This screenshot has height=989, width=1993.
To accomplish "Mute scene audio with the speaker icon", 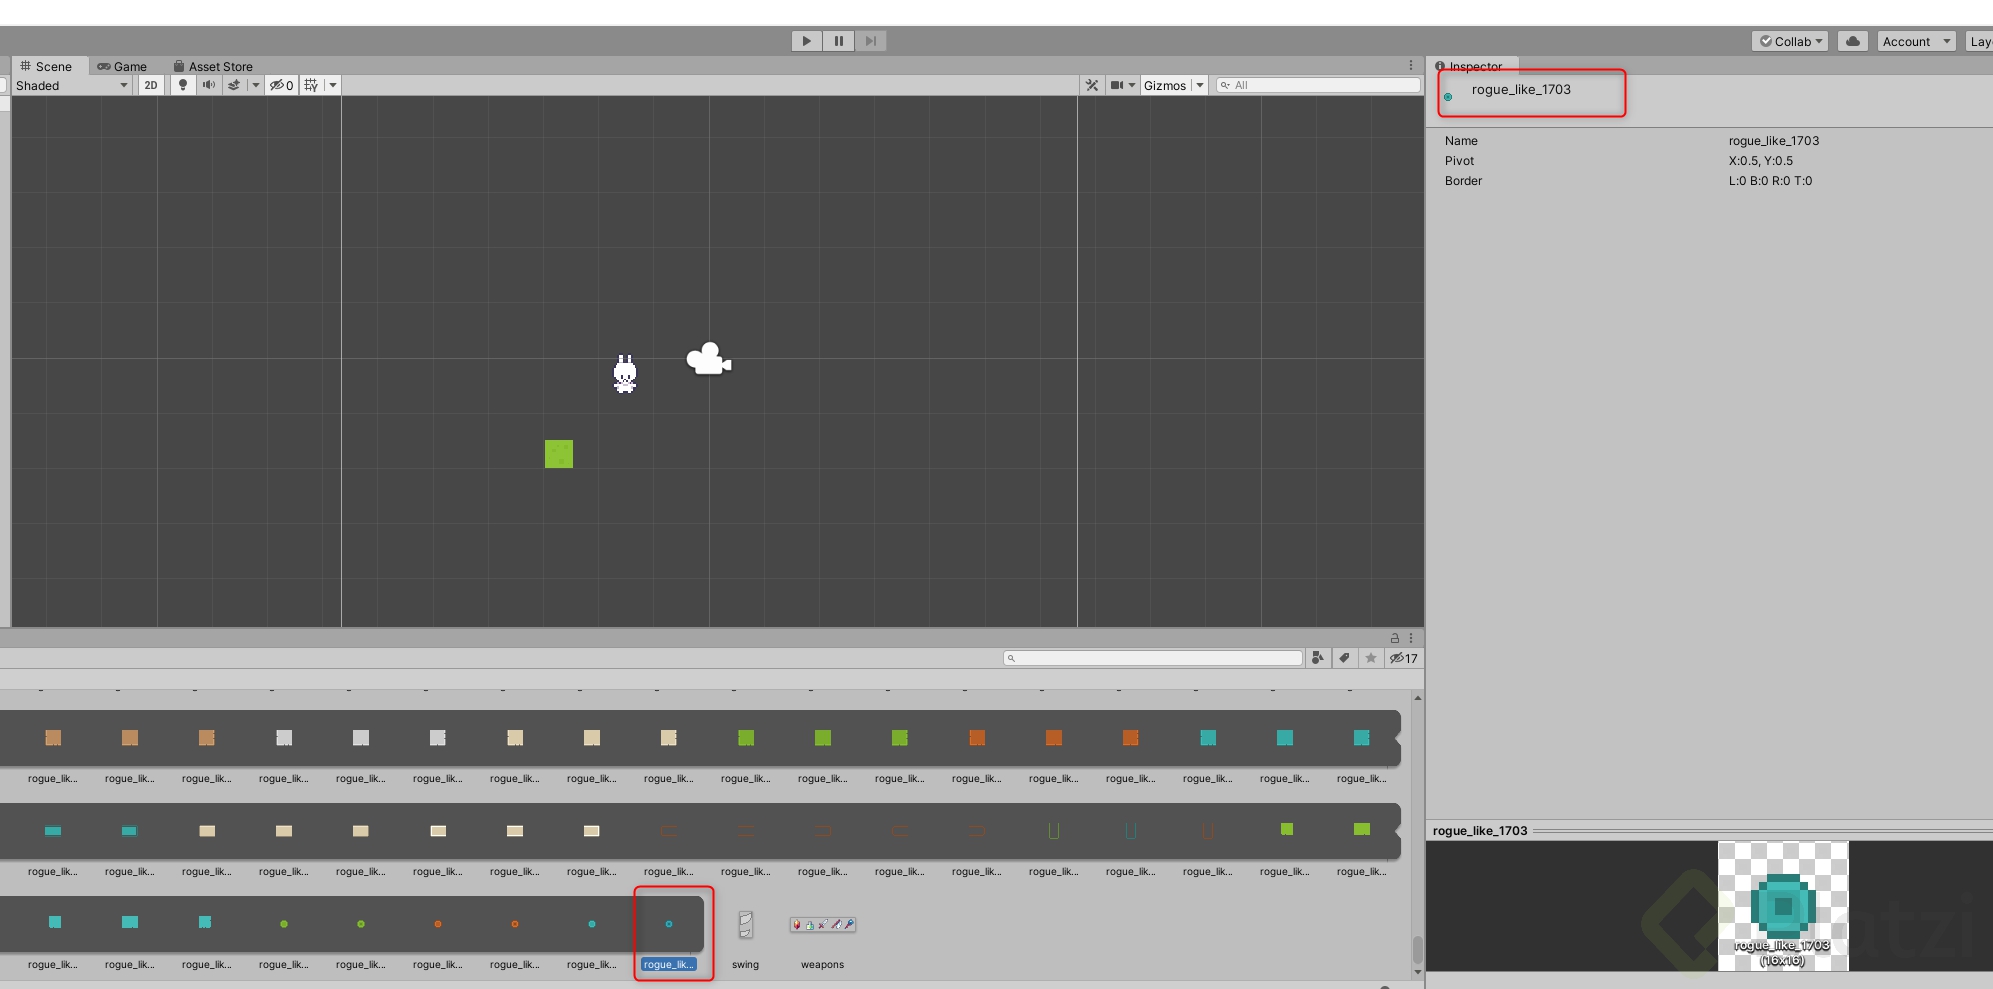I will [208, 85].
